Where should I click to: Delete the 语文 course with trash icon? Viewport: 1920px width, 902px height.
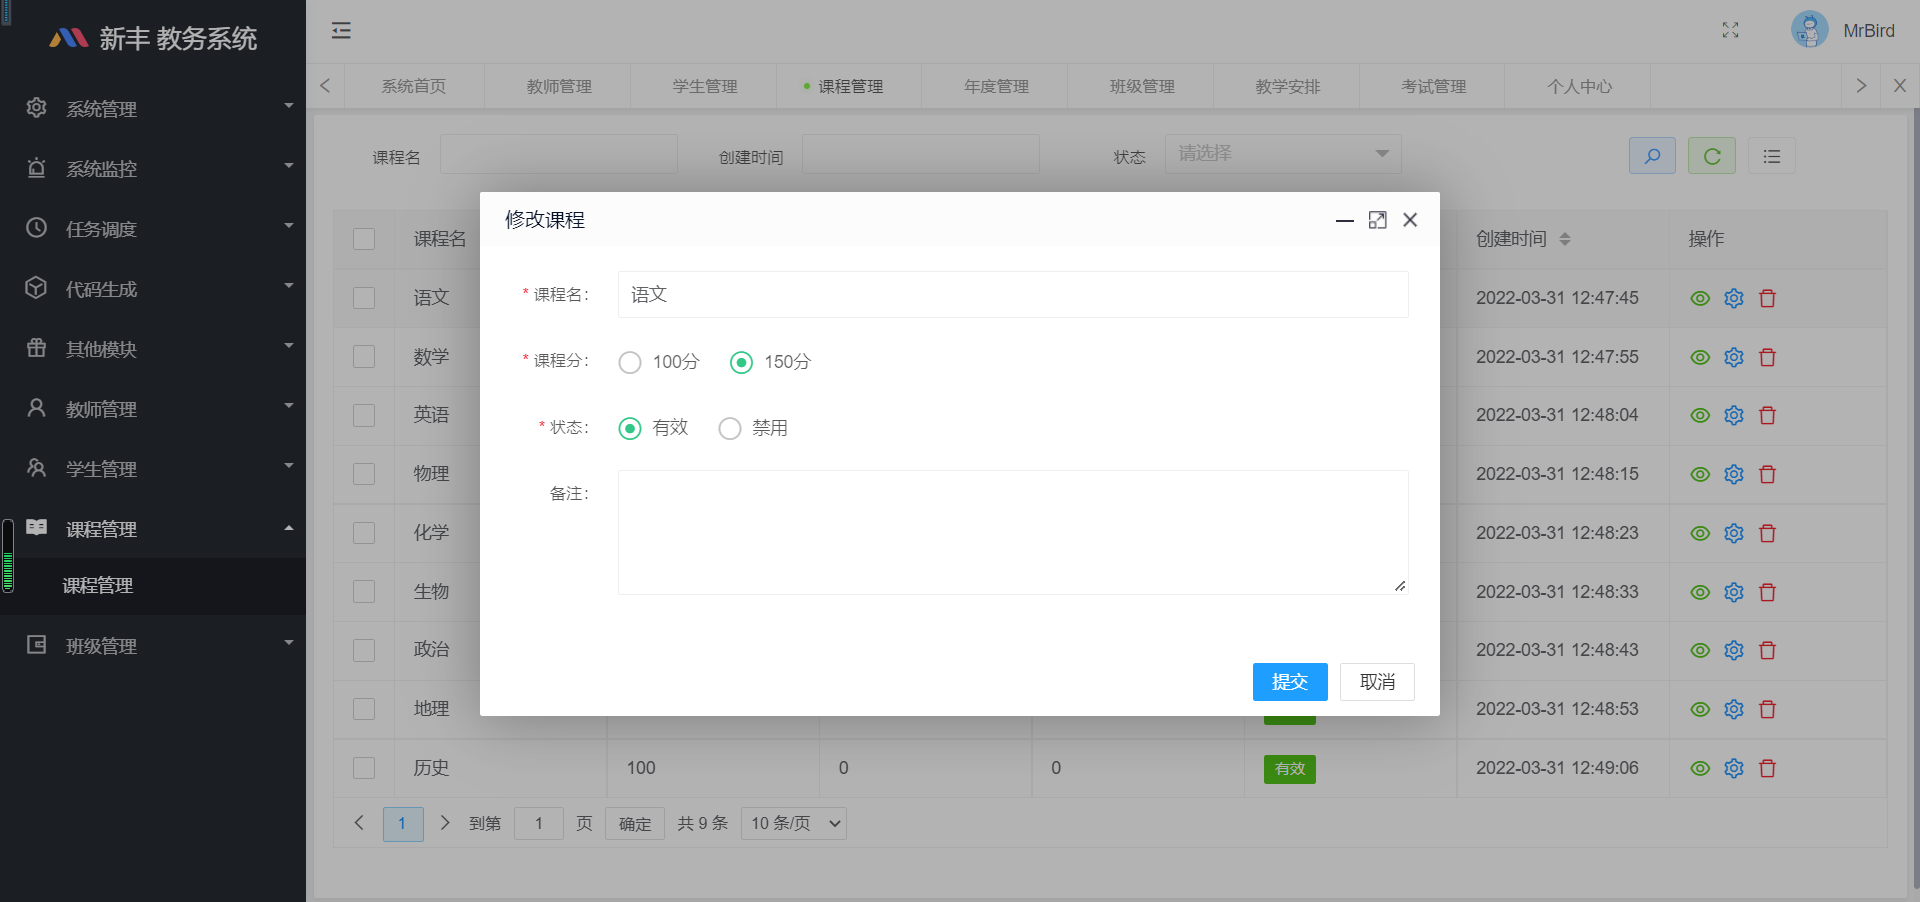[x=1767, y=298]
